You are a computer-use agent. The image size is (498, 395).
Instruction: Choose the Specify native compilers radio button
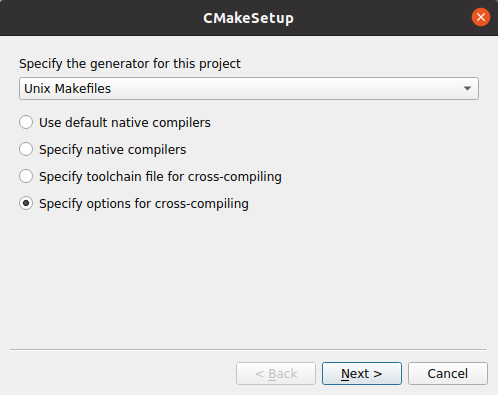point(26,149)
